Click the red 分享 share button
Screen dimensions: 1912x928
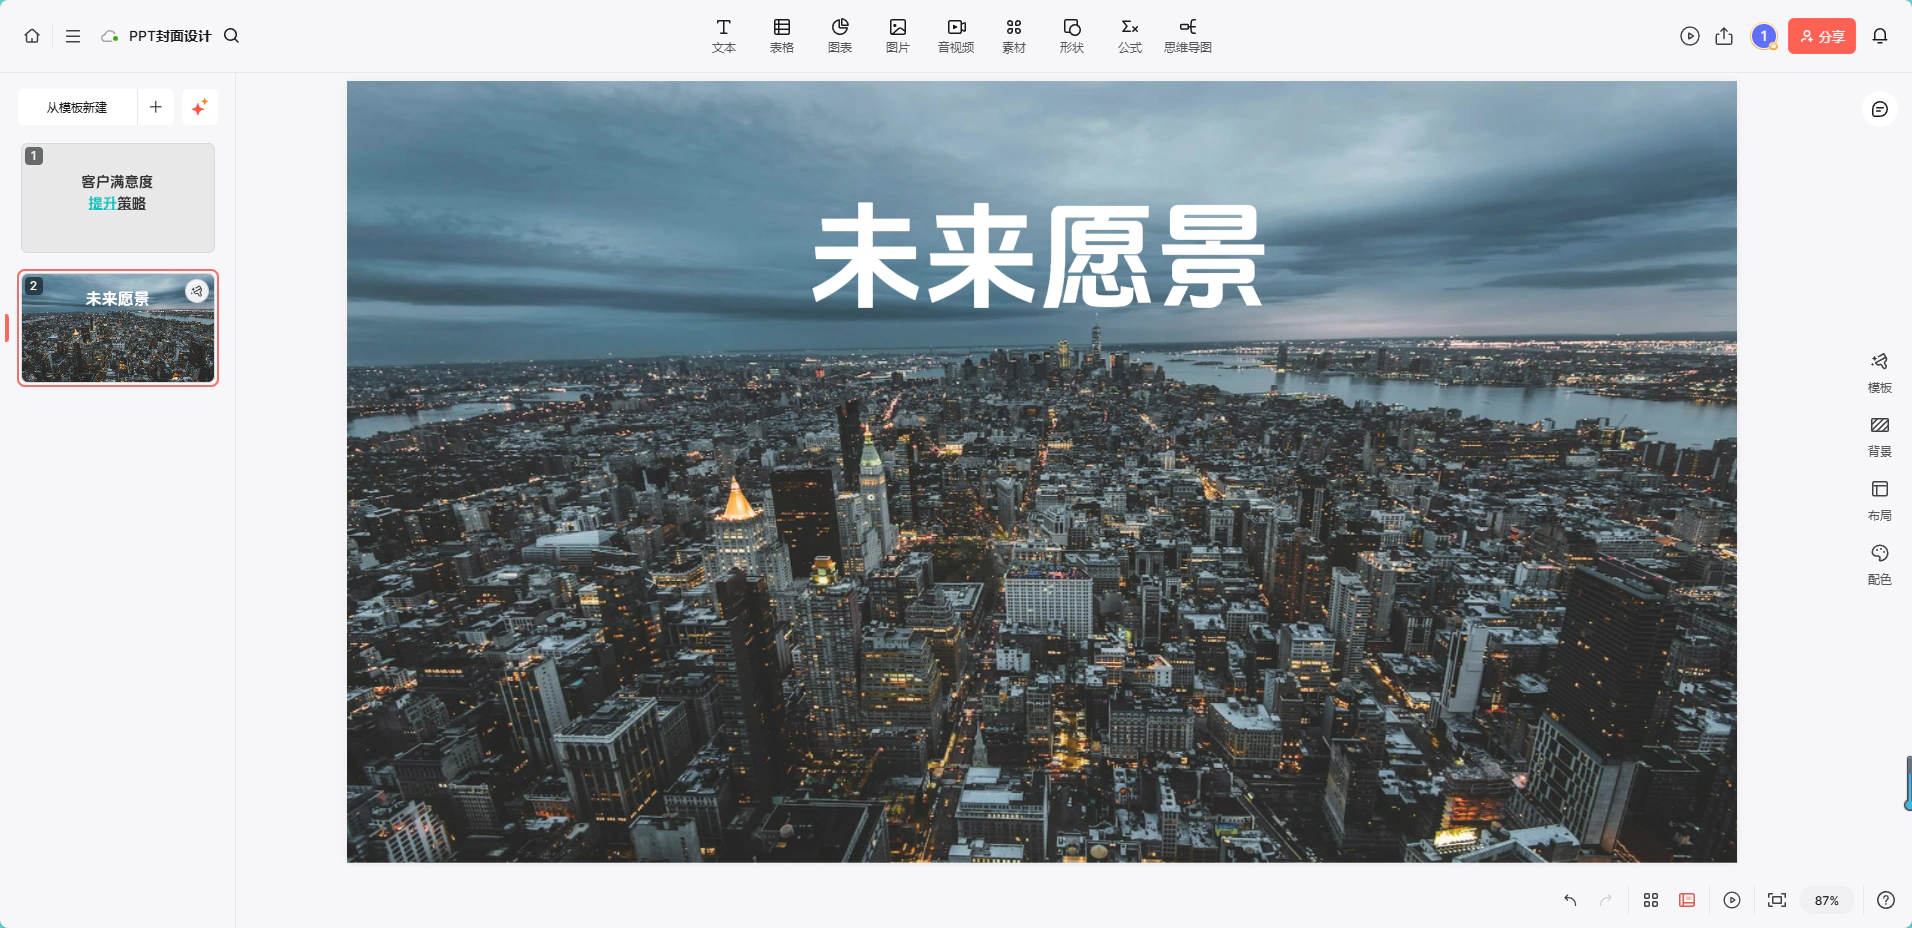point(1822,36)
